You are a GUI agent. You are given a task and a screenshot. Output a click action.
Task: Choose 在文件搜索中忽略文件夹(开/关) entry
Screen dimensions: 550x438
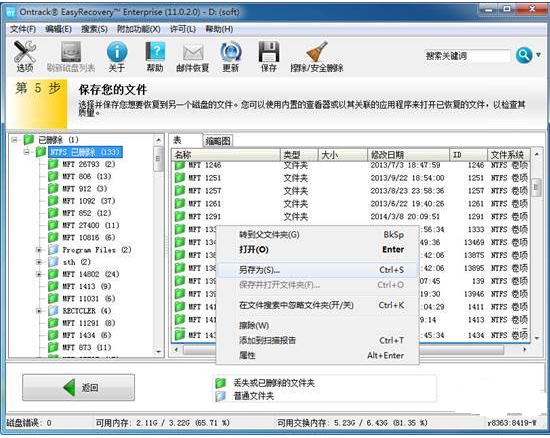(317, 305)
